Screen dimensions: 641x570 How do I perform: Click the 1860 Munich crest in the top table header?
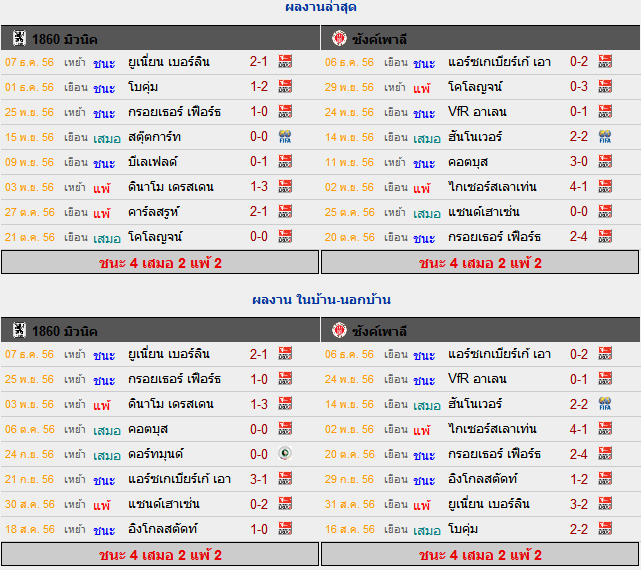[19, 38]
